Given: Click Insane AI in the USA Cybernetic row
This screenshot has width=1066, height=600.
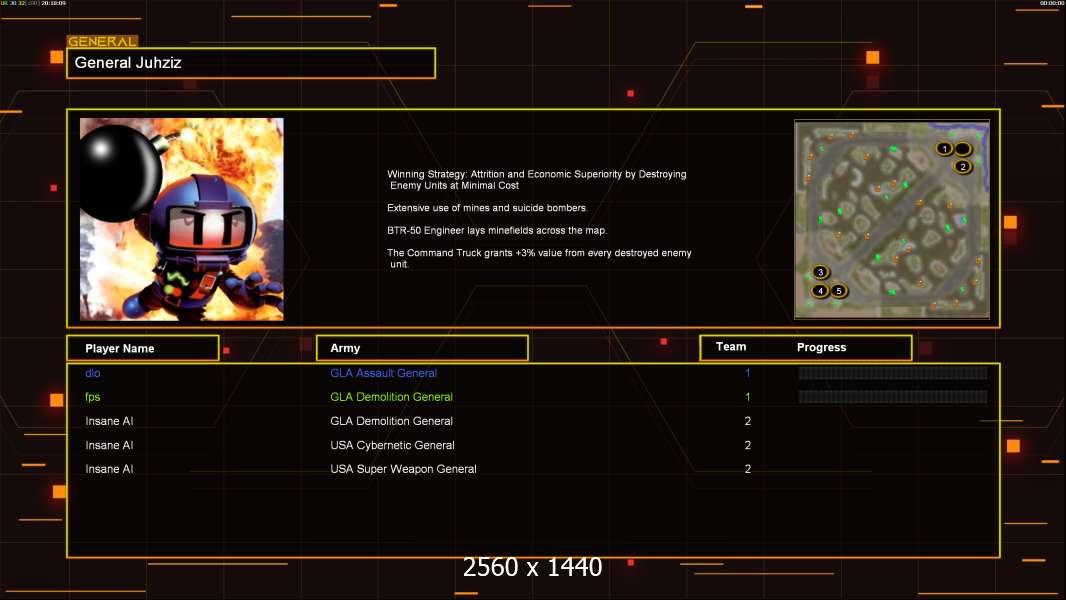Looking at the screenshot, I should (x=109, y=445).
